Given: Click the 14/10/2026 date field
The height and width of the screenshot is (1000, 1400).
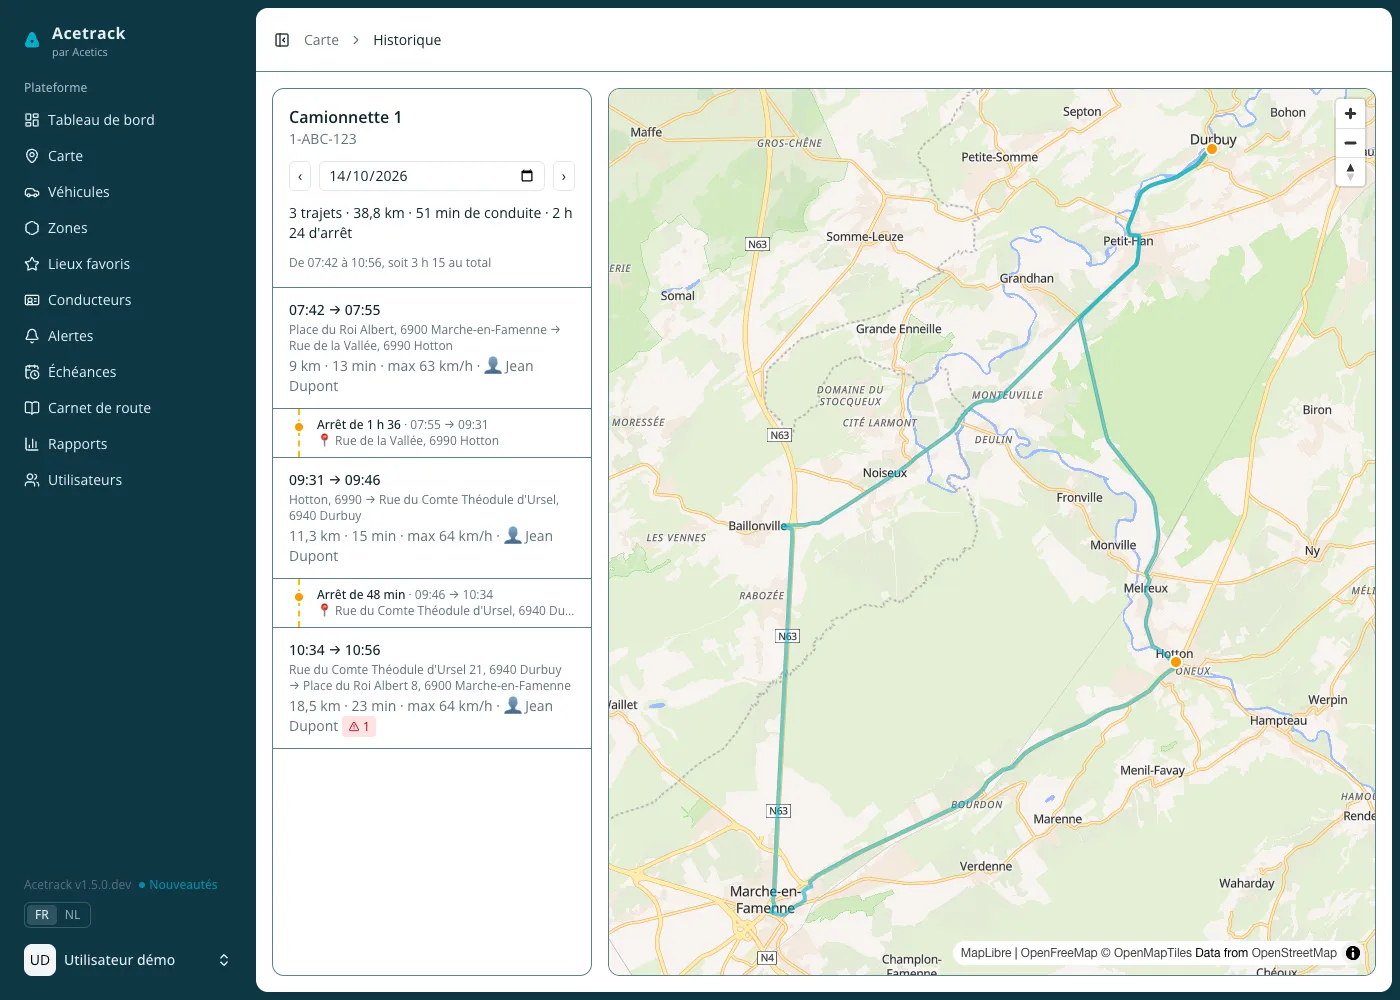Looking at the screenshot, I should (x=432, y=176).
